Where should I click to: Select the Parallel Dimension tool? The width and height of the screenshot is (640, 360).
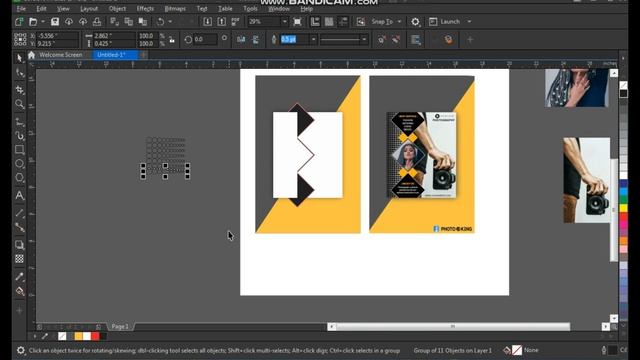tap(19, 213)
